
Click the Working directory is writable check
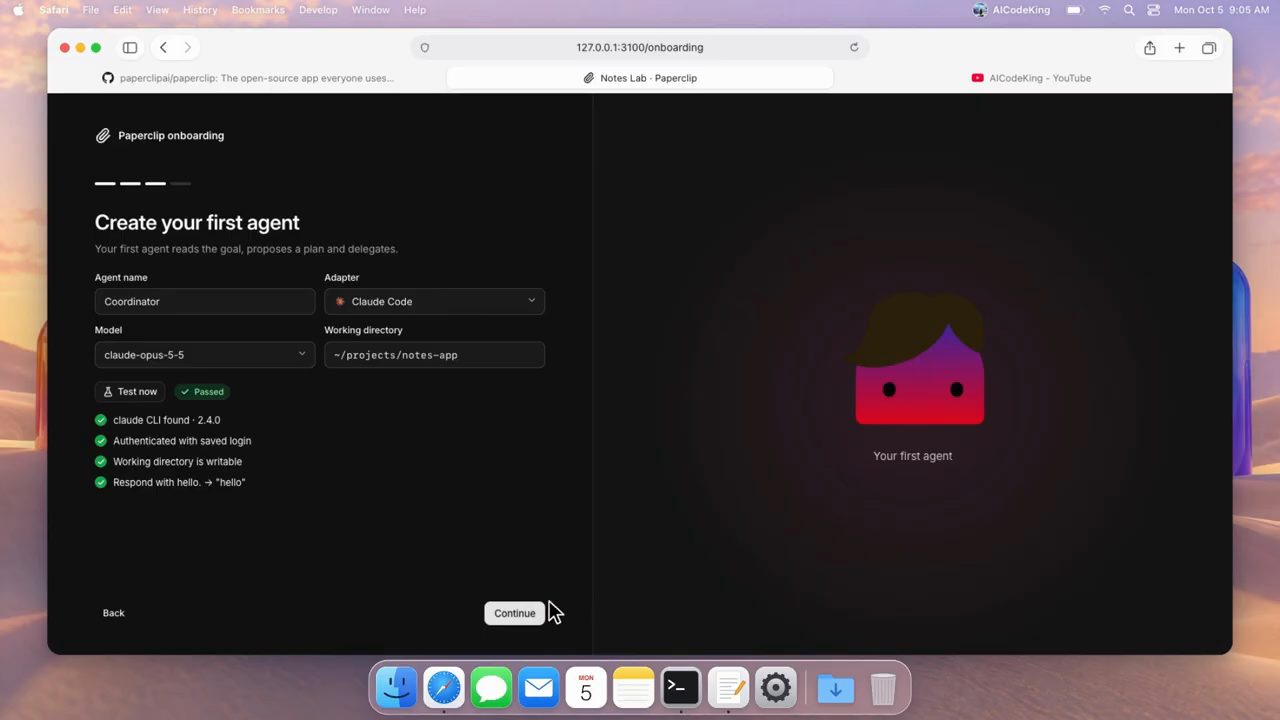pos(100,462)
